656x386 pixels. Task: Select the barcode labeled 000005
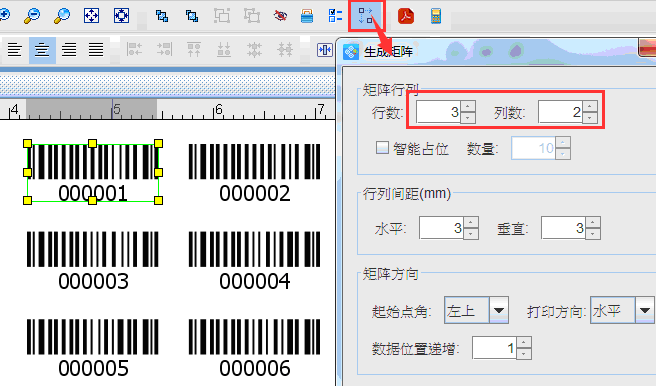coord(92,348)
